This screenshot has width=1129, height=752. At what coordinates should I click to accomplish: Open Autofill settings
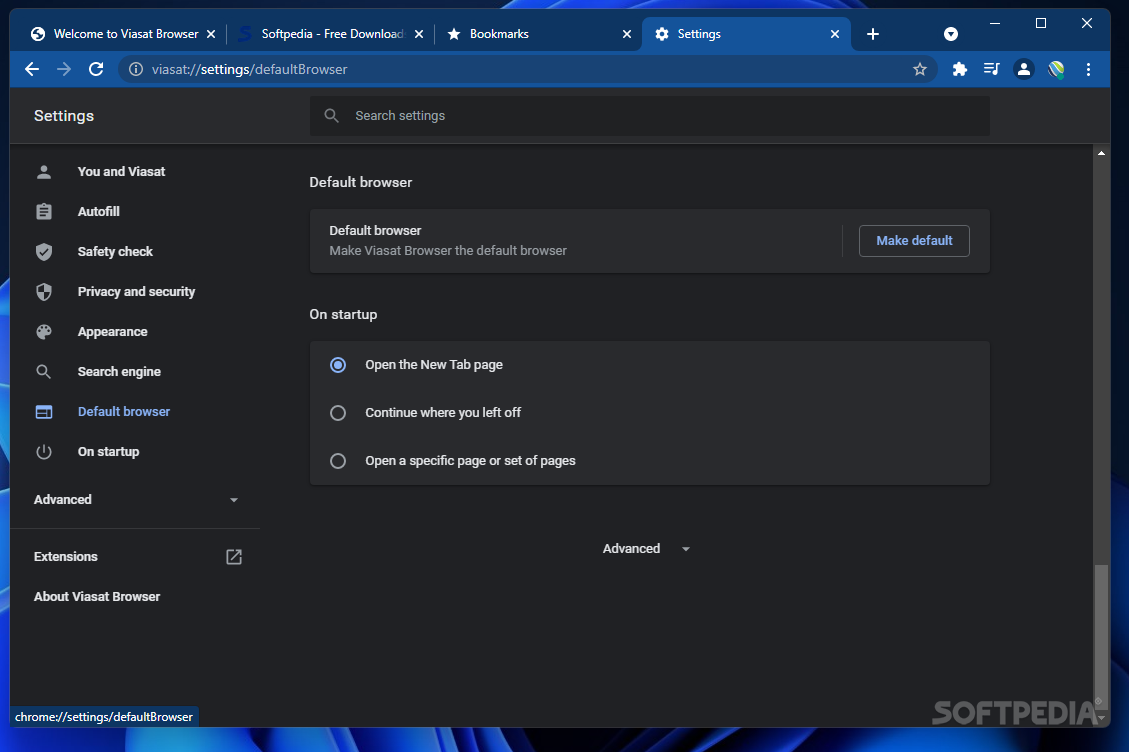(x=99, y=211)
